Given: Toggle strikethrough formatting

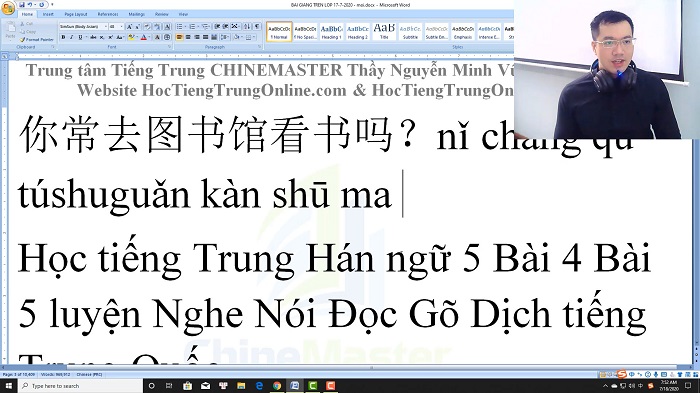Looking at the screenshot, I should [93, 37].
